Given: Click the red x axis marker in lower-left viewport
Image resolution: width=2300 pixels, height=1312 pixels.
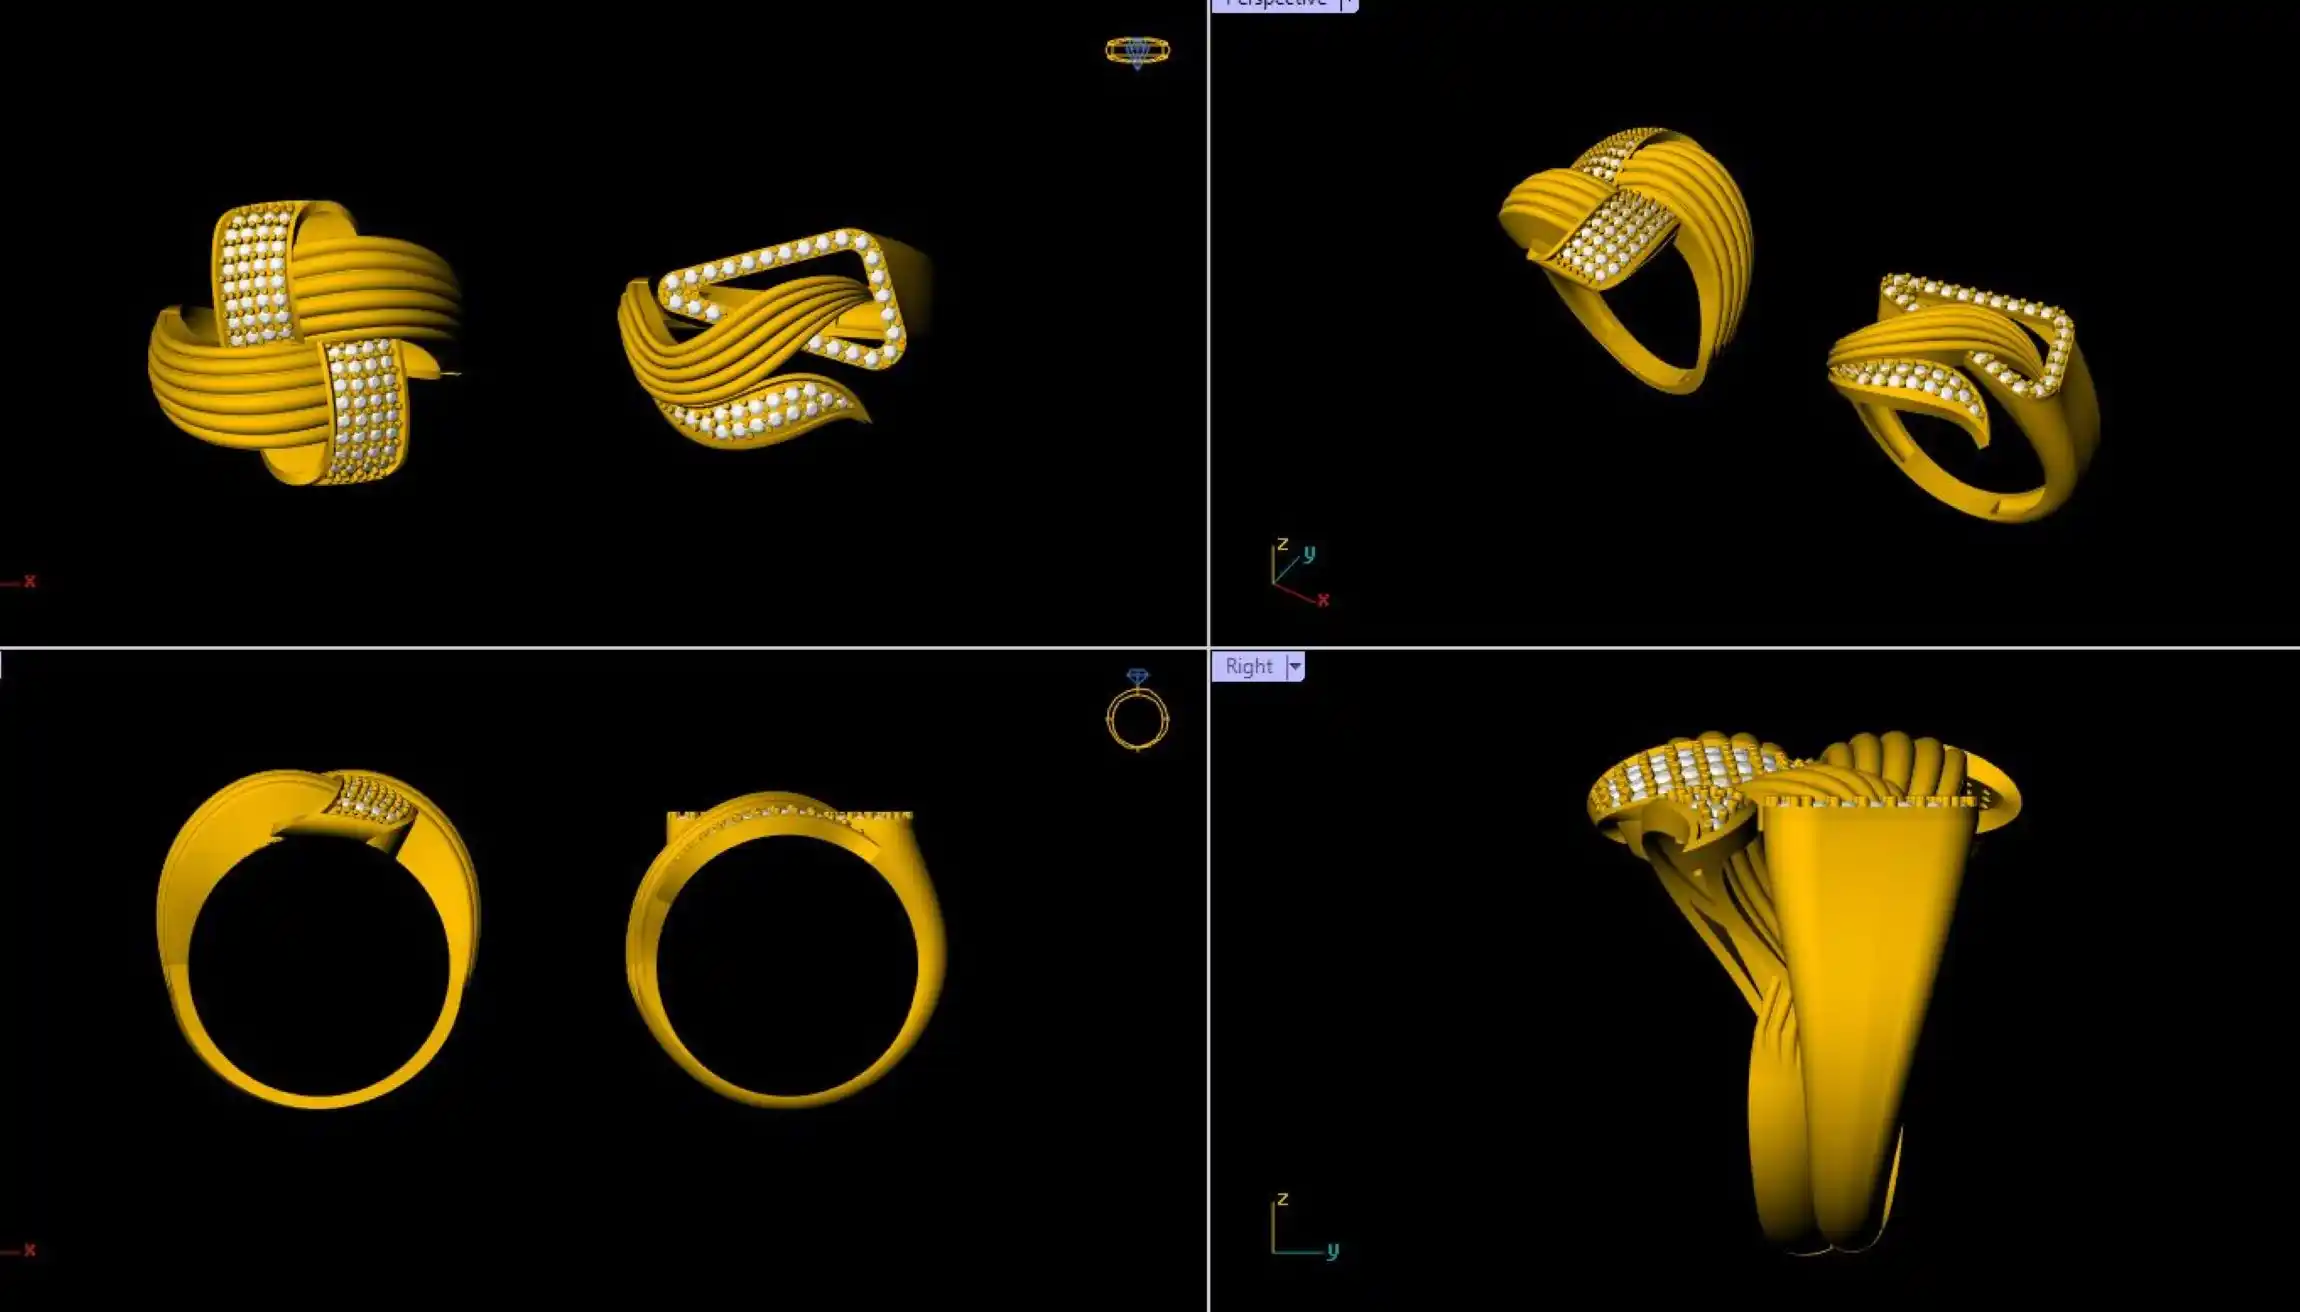Looking at the screenshot, I should pos(29,1250).
